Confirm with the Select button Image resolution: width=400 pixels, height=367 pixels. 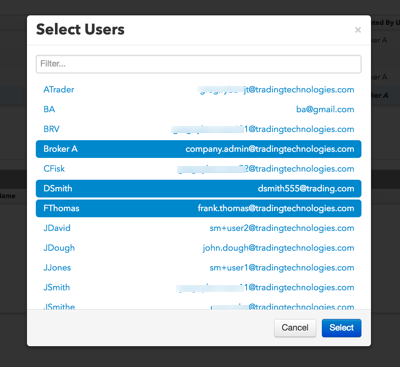pos(341,328)
